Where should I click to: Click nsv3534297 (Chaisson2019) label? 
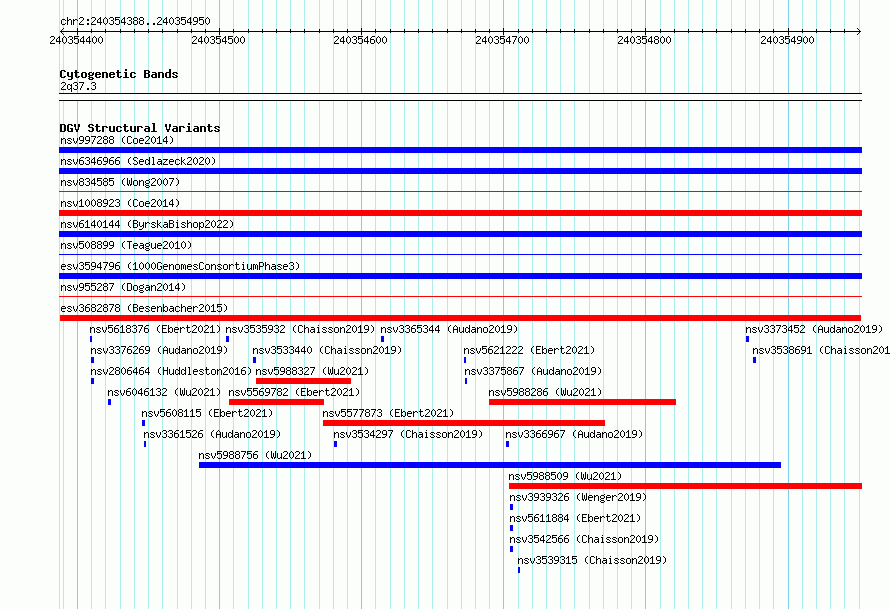point(408,434)
